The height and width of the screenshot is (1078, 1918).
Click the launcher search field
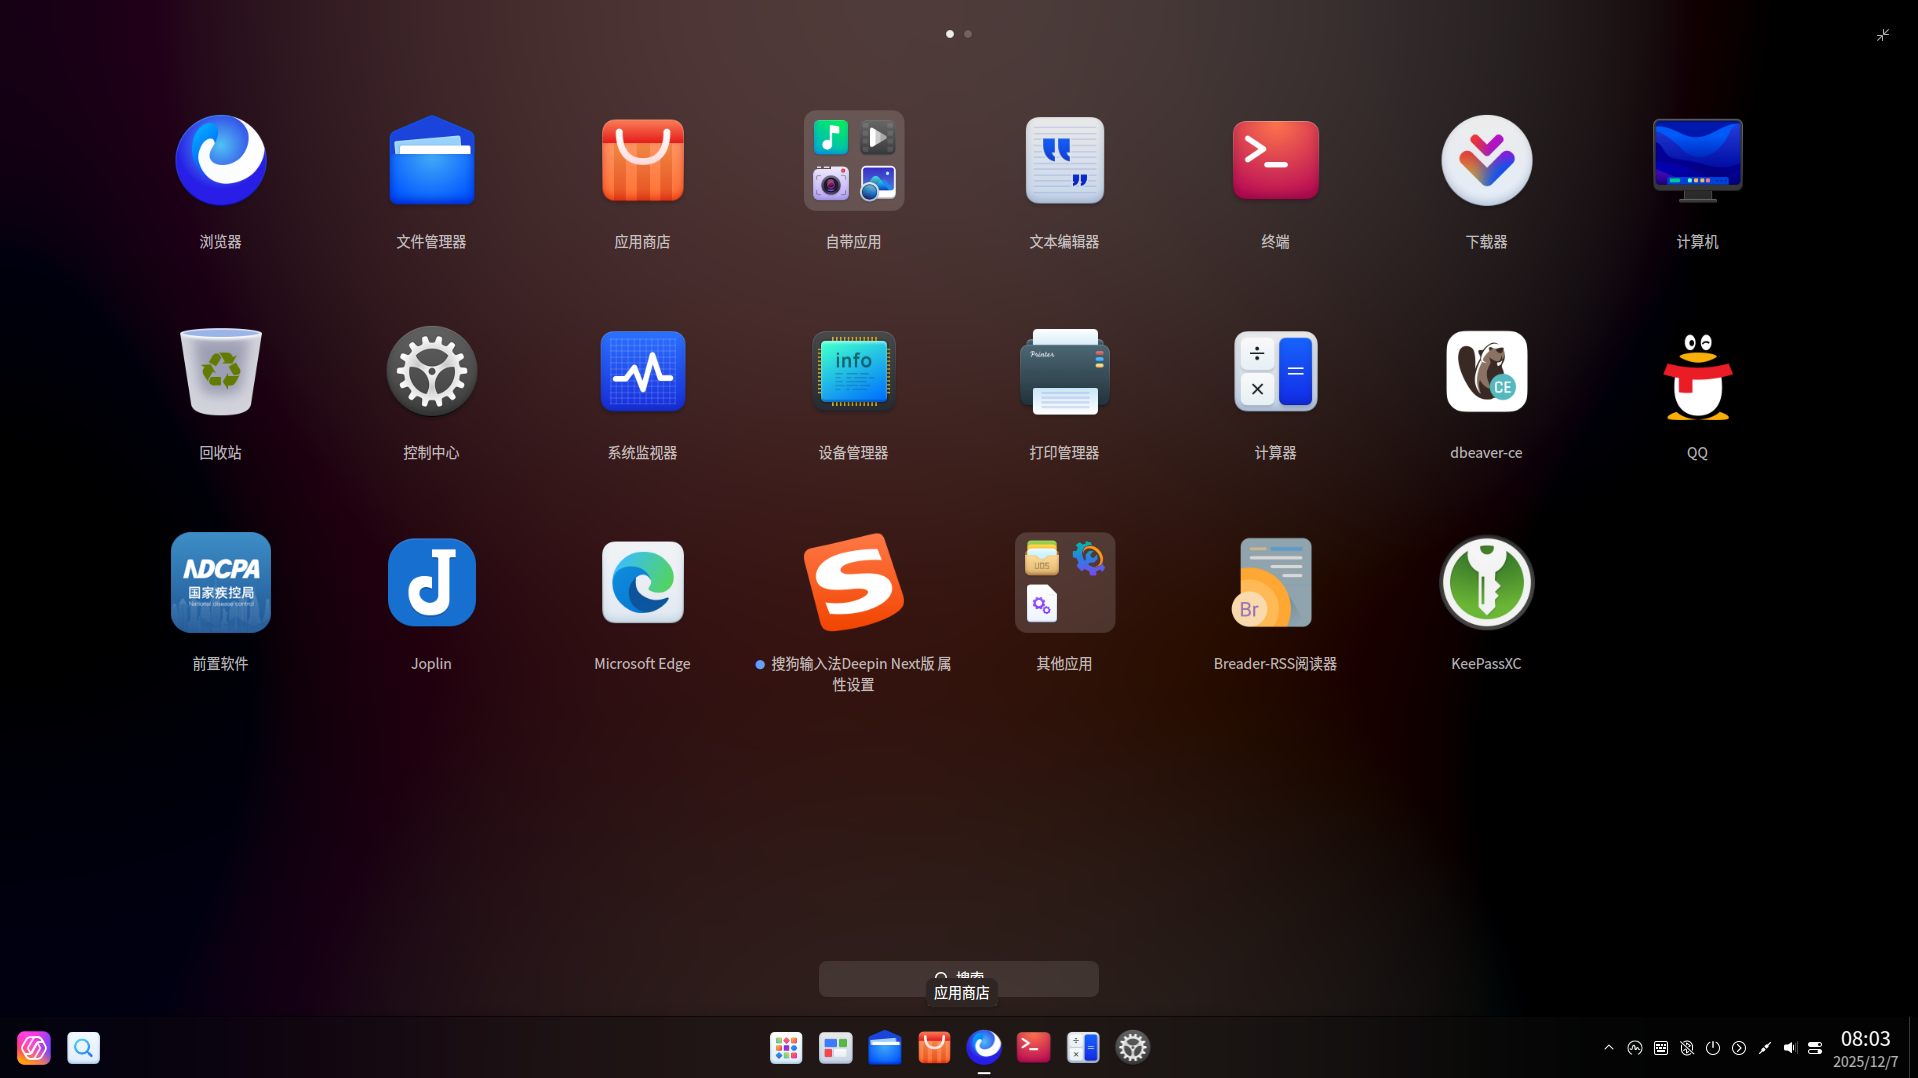point(958,979)
